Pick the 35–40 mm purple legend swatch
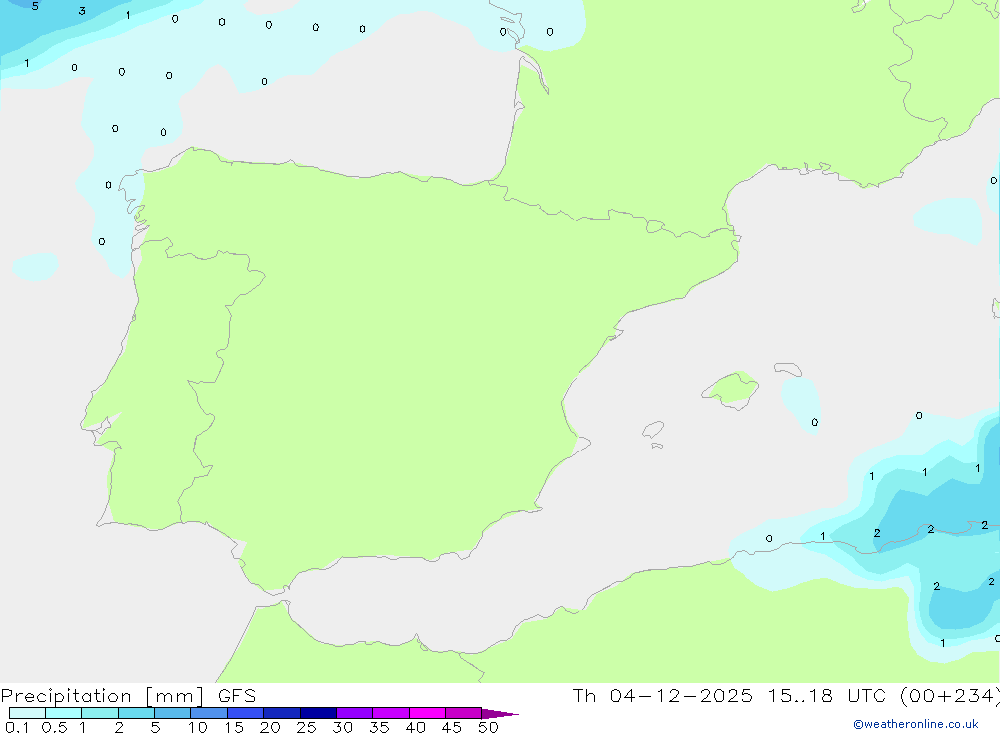Screen dimensions: 1000x733 [x=390, y=713]
